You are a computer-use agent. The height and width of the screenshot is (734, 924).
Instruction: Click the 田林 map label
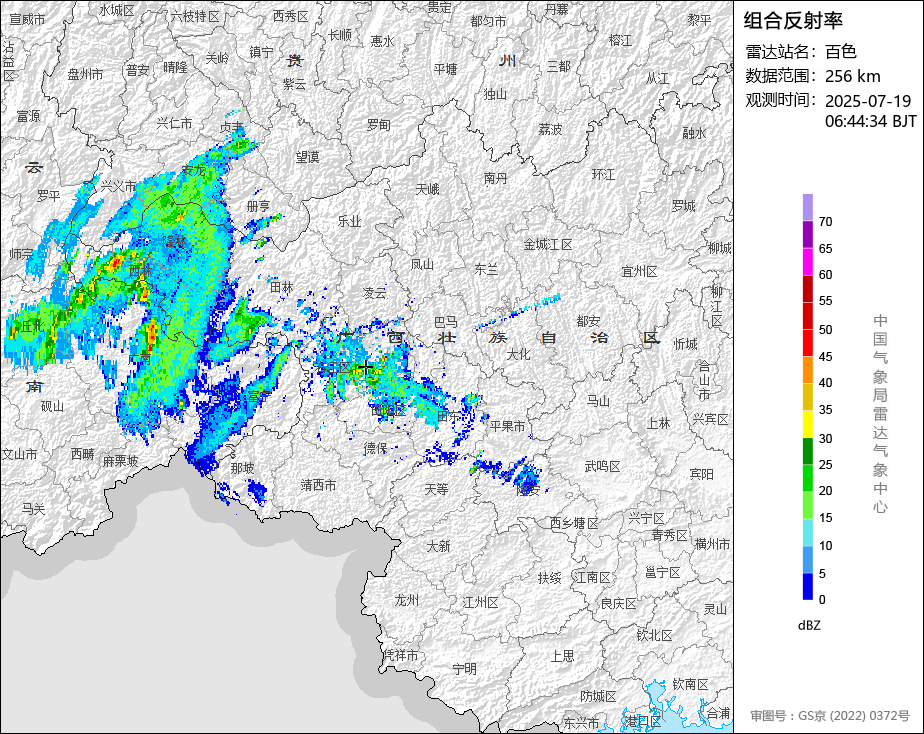pyautogui.click(x=282, y=287)
